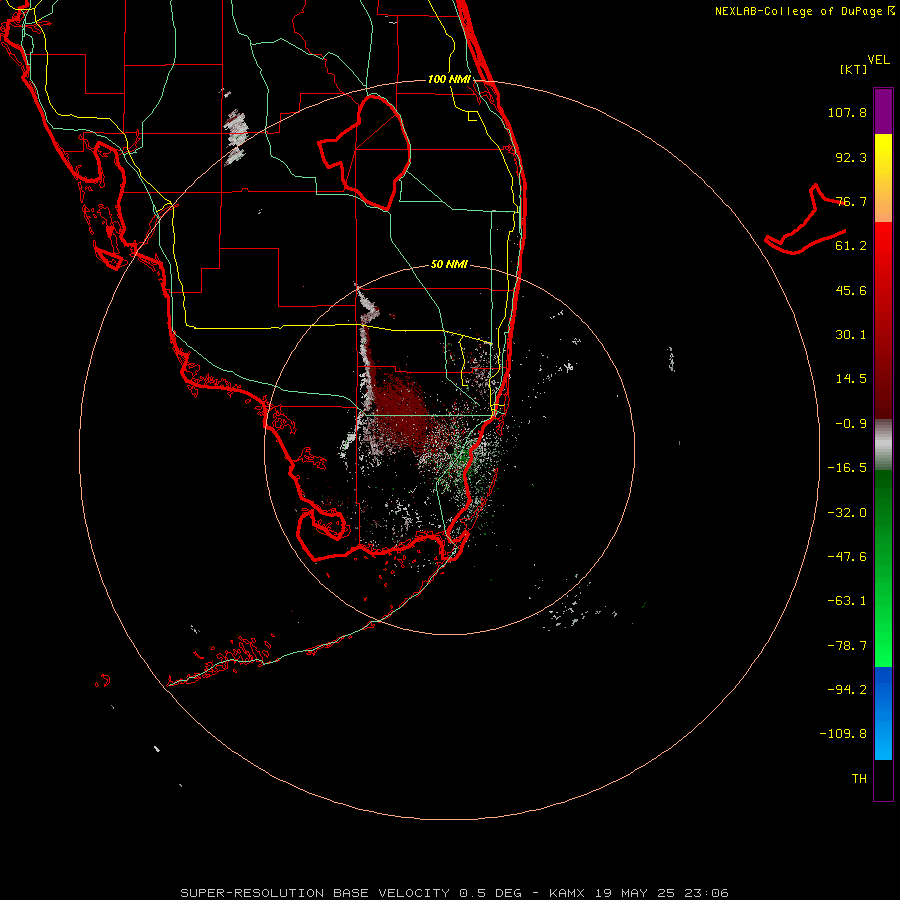Select the -47.6 velocity scale value
This screenshot has height=900, width=900.
(x=847, y=557)
